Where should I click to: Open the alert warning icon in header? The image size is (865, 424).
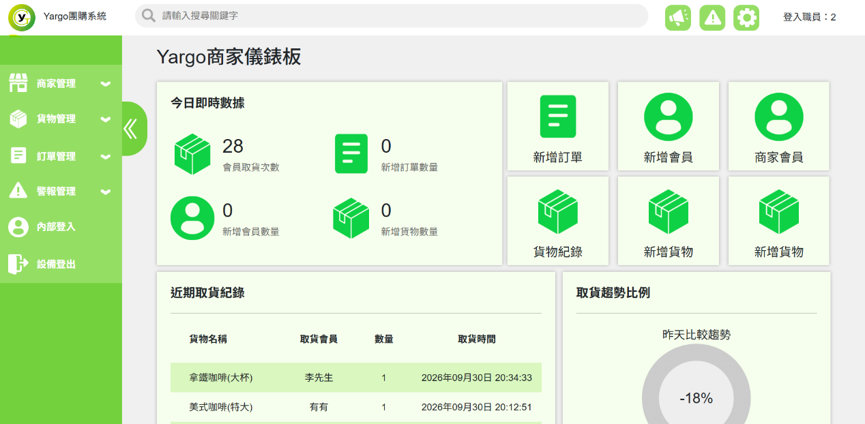[712, 18]
